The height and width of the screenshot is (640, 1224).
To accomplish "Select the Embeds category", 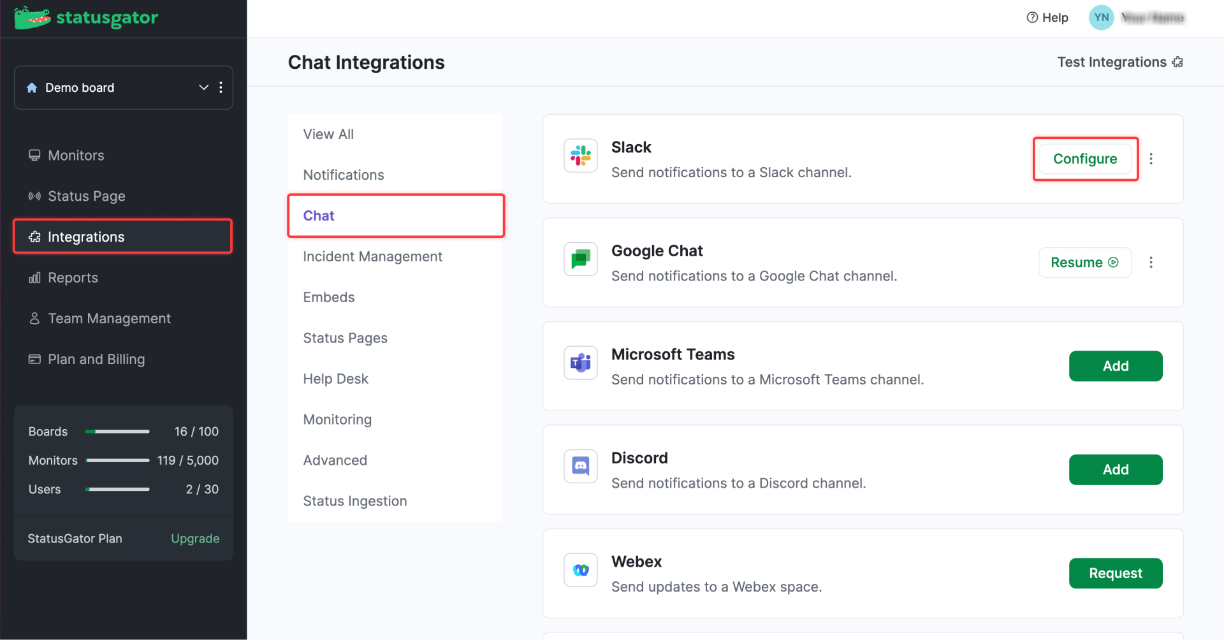I will [328, 297].
